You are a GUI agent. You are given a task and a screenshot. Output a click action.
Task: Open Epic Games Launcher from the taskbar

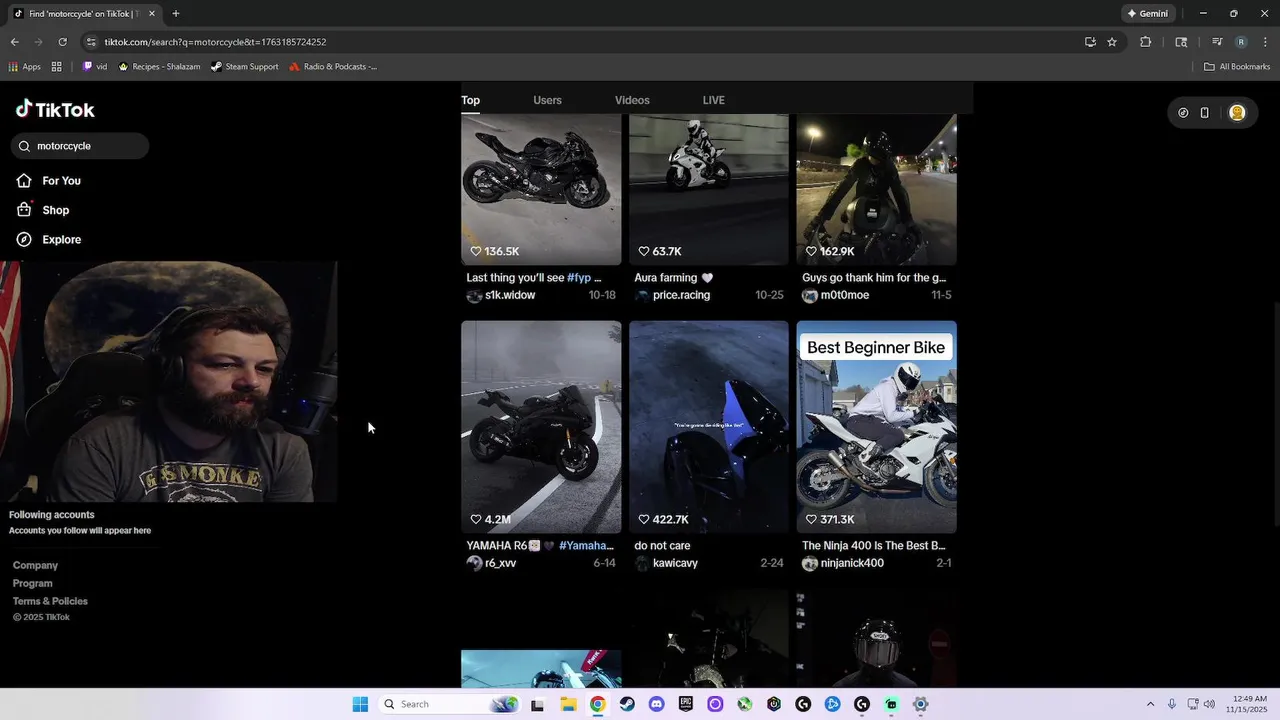[x=685, y=704]
